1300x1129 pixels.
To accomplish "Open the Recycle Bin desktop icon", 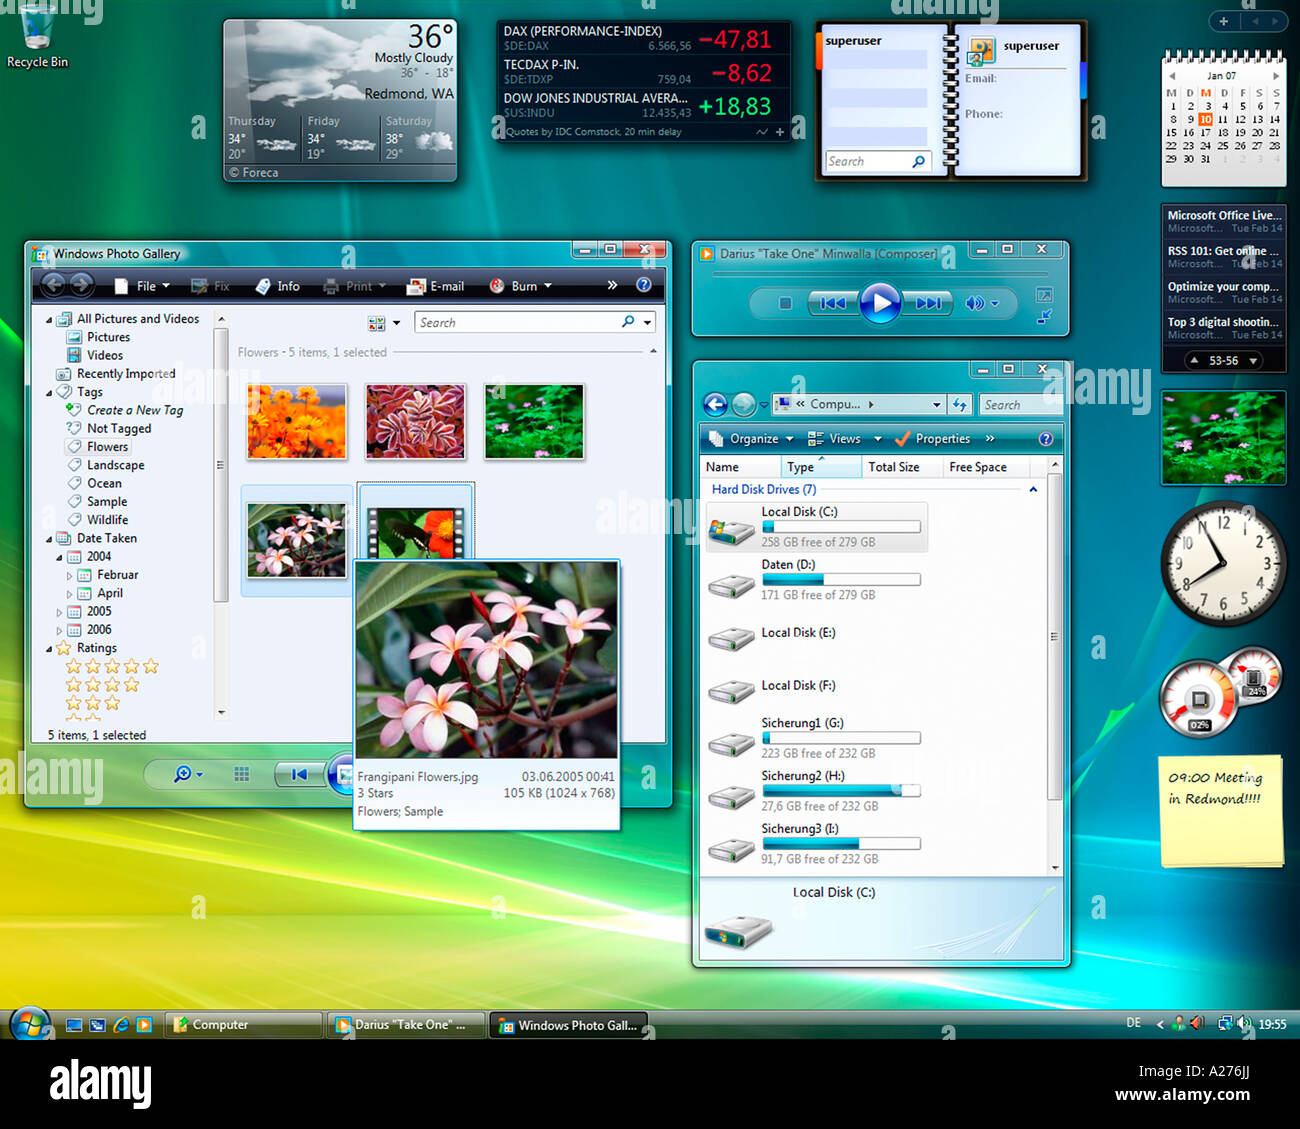I will (x=37, y=36).
